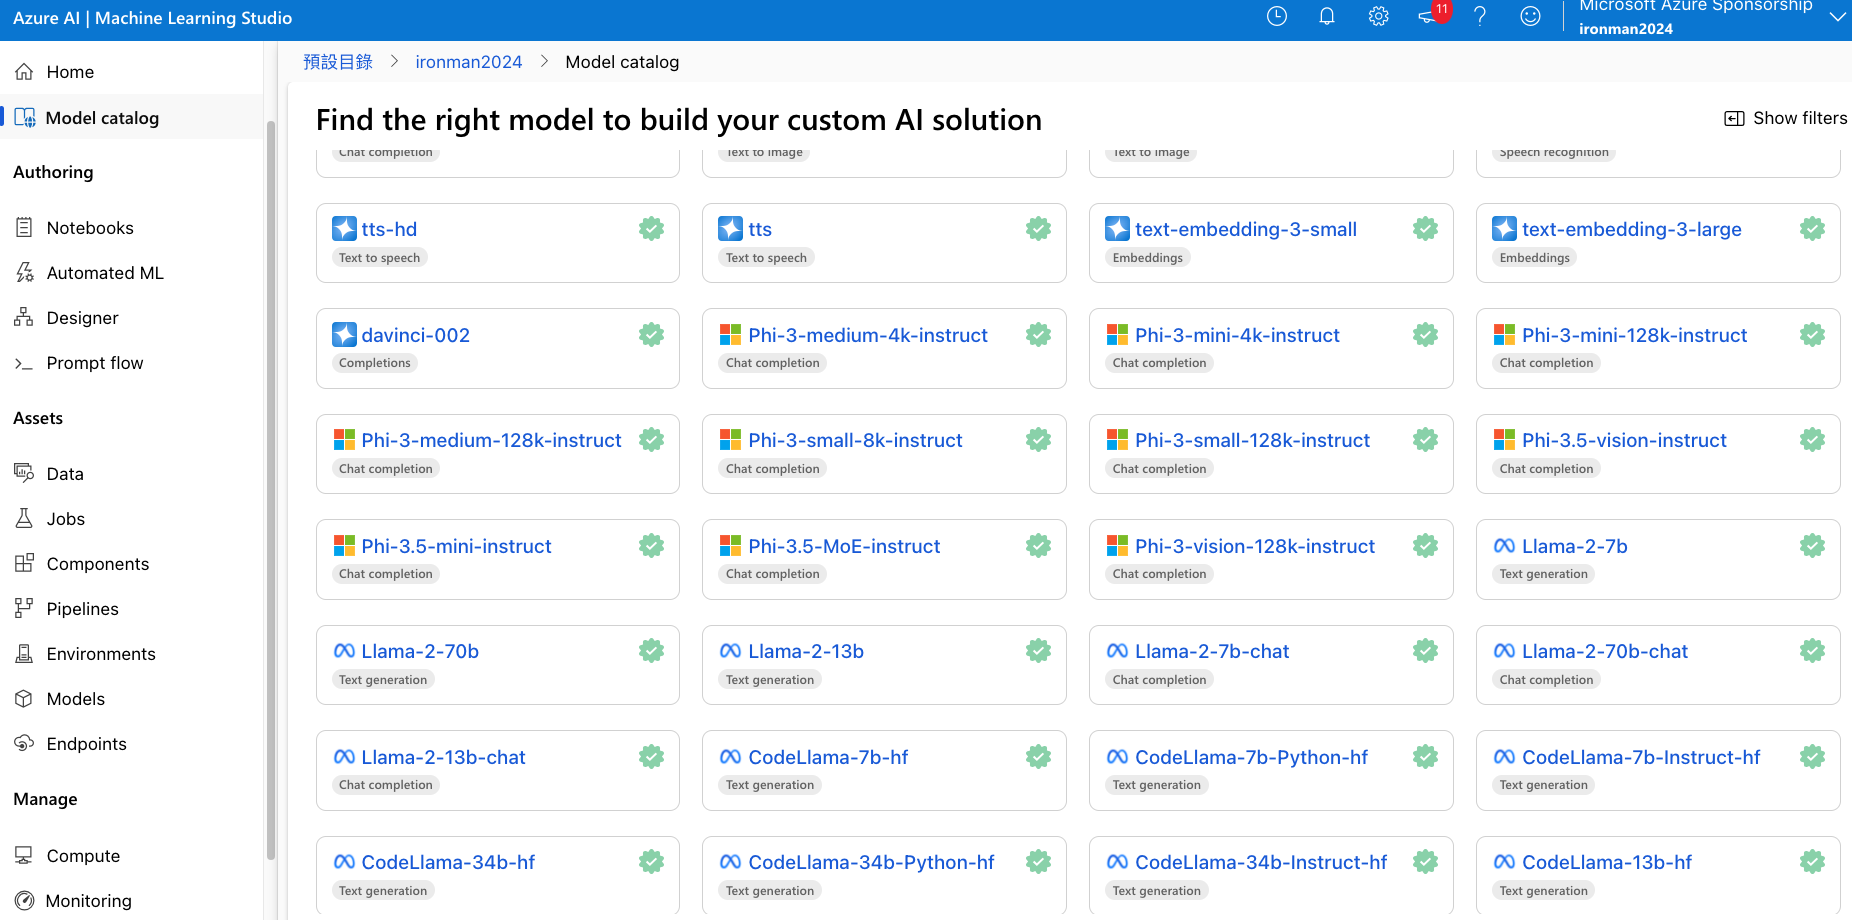Click verified badge on Llama-2-70b-chat card

point(1813,651)
